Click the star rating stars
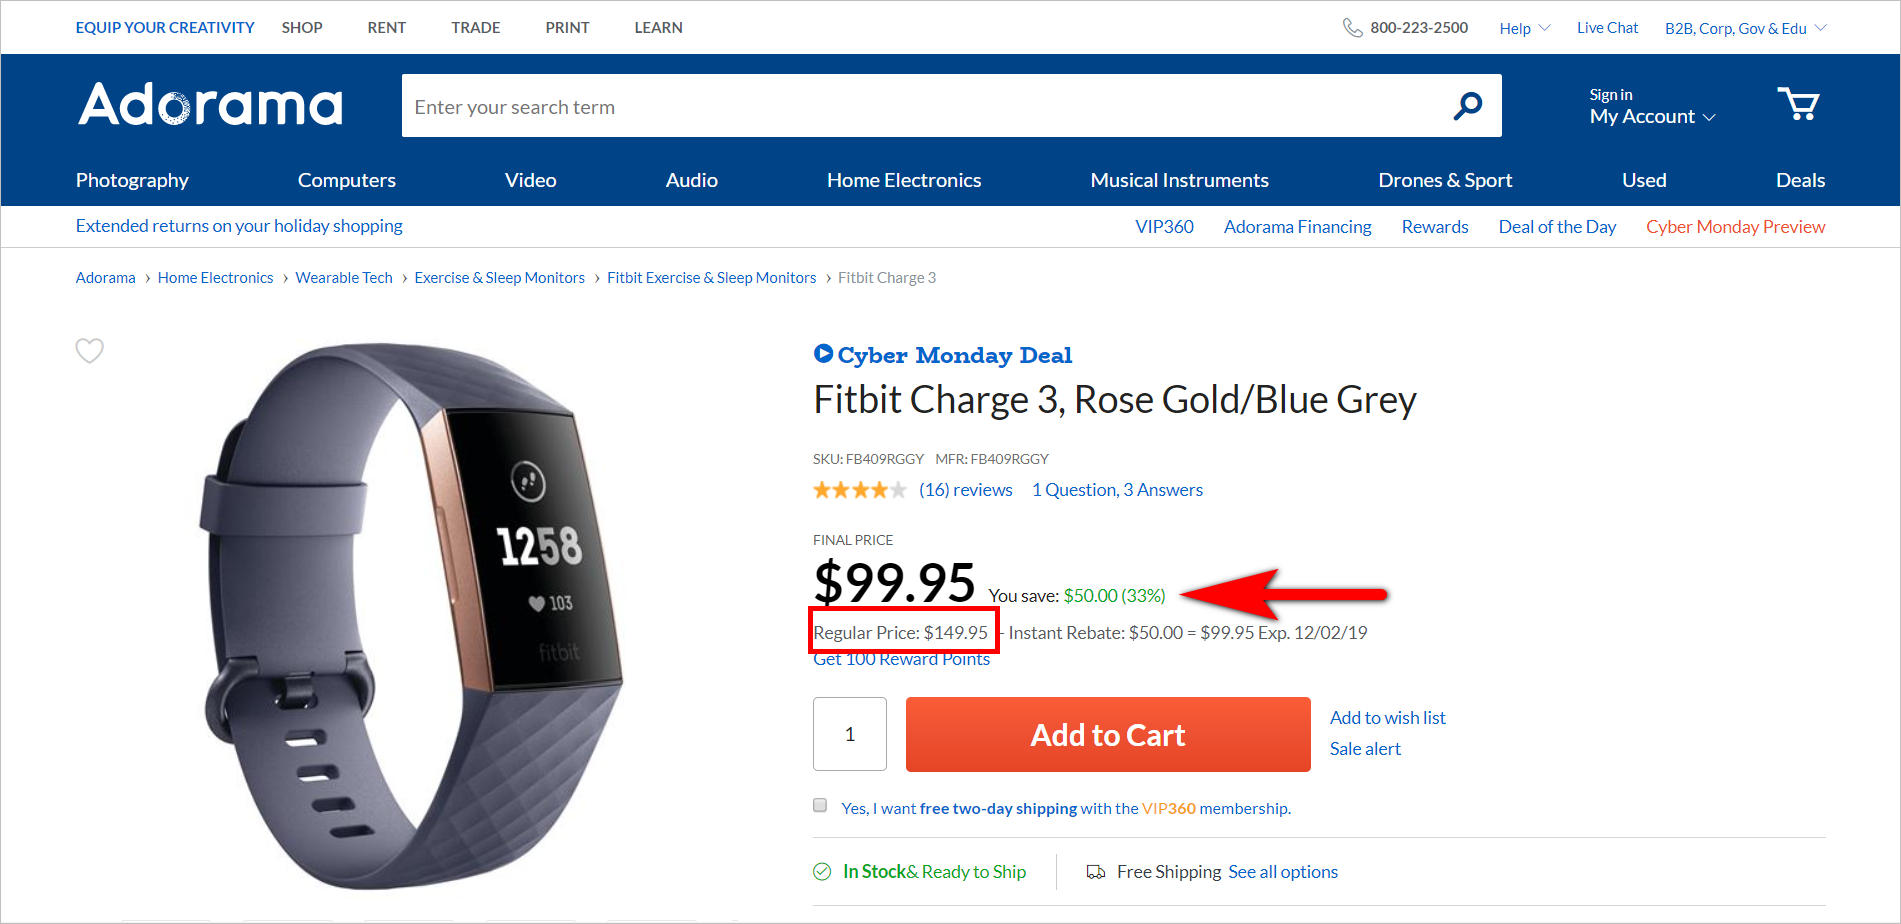 pyautogui.click(x=859, y=489)
